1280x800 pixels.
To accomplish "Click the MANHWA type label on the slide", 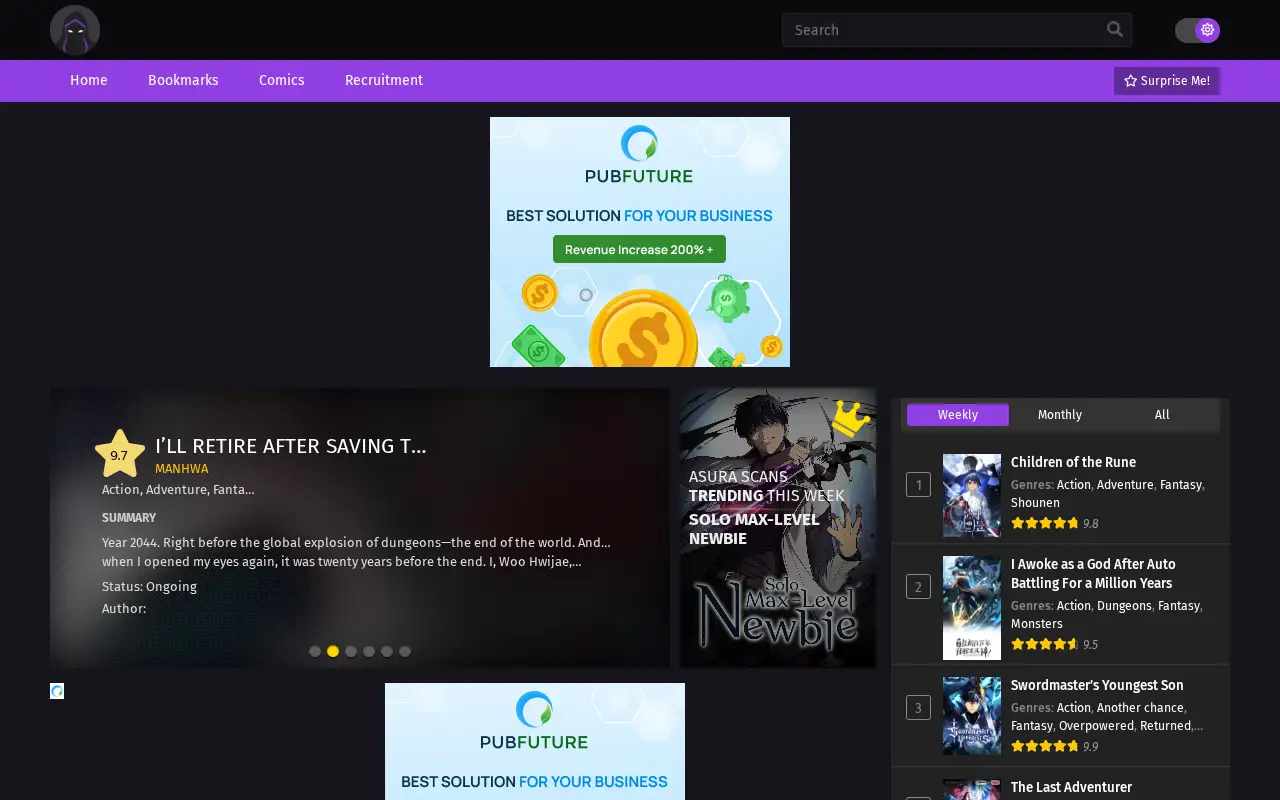I will click(182, 469).
